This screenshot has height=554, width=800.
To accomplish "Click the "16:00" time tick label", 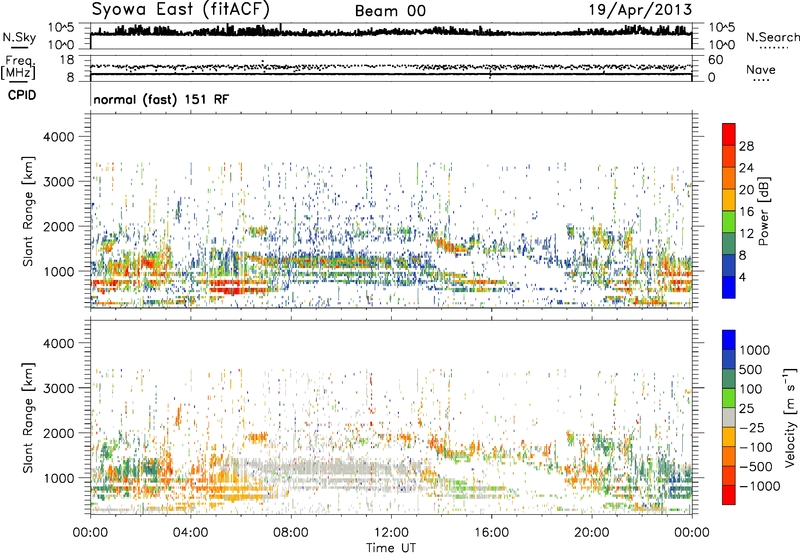I will pos(491,533).
